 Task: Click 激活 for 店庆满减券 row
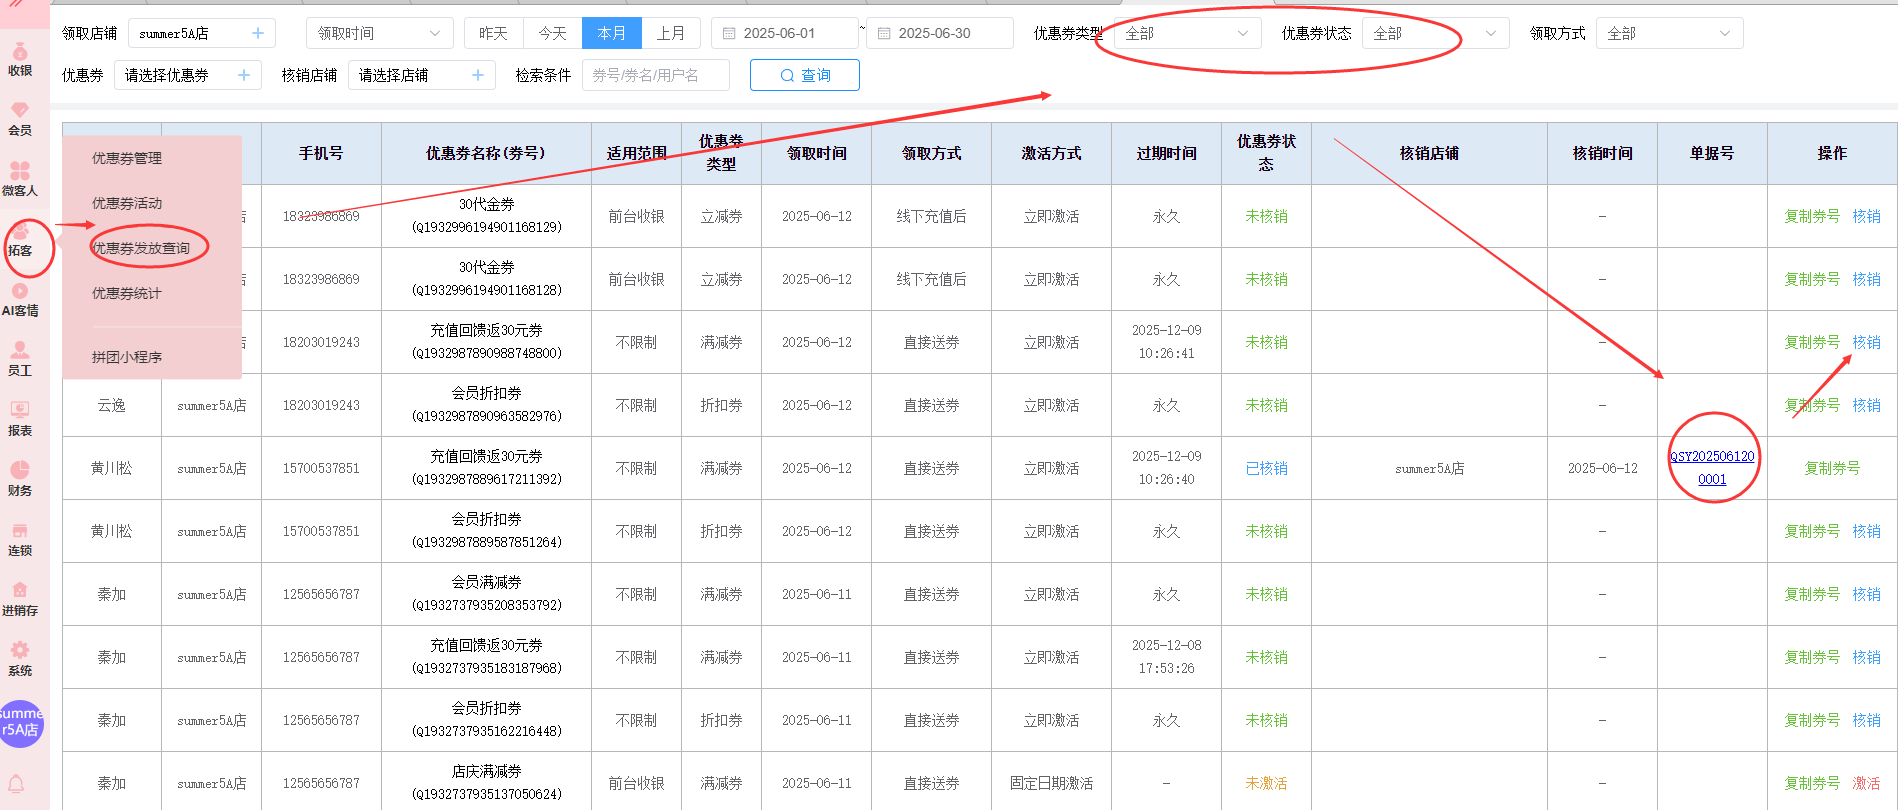point(1866,783)
